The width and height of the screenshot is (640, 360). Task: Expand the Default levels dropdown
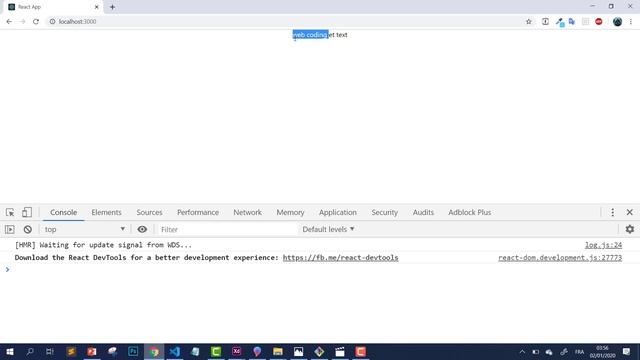click(328, 229)
